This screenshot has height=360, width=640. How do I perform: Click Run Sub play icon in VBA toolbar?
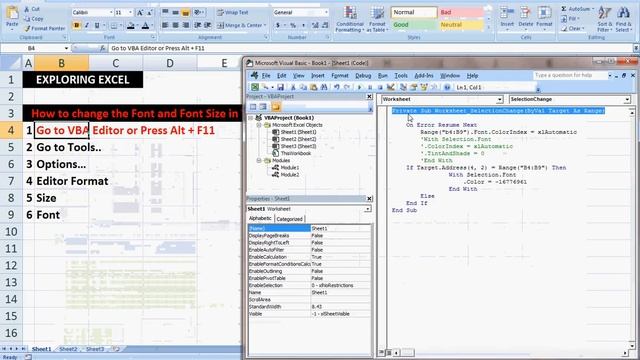(360, 87)
